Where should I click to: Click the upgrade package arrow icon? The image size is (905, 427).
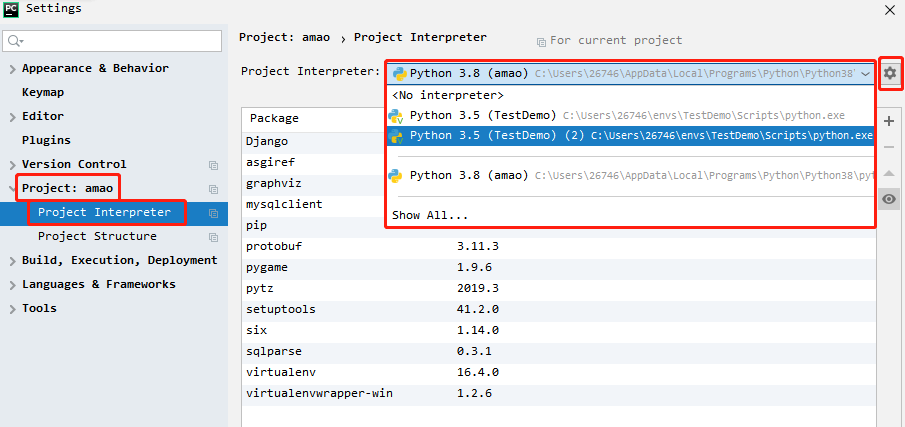(x=889, y=173)
